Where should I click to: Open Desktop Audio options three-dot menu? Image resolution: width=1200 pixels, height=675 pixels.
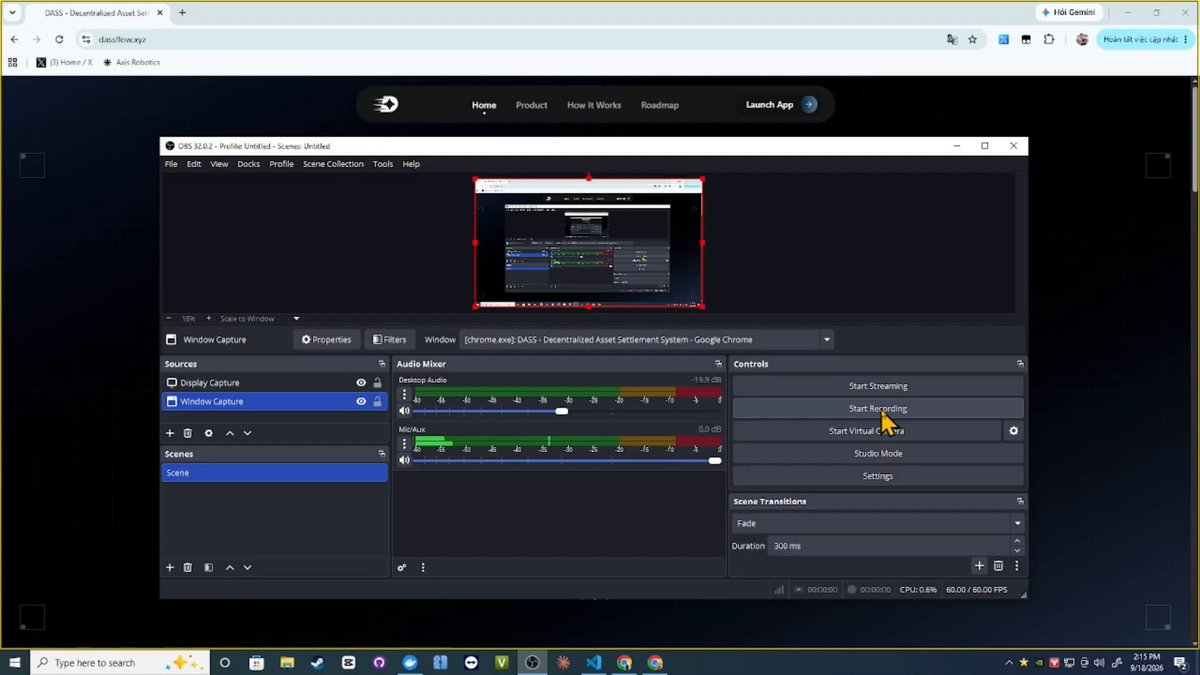pyautogui.click(x=405, y=395)
